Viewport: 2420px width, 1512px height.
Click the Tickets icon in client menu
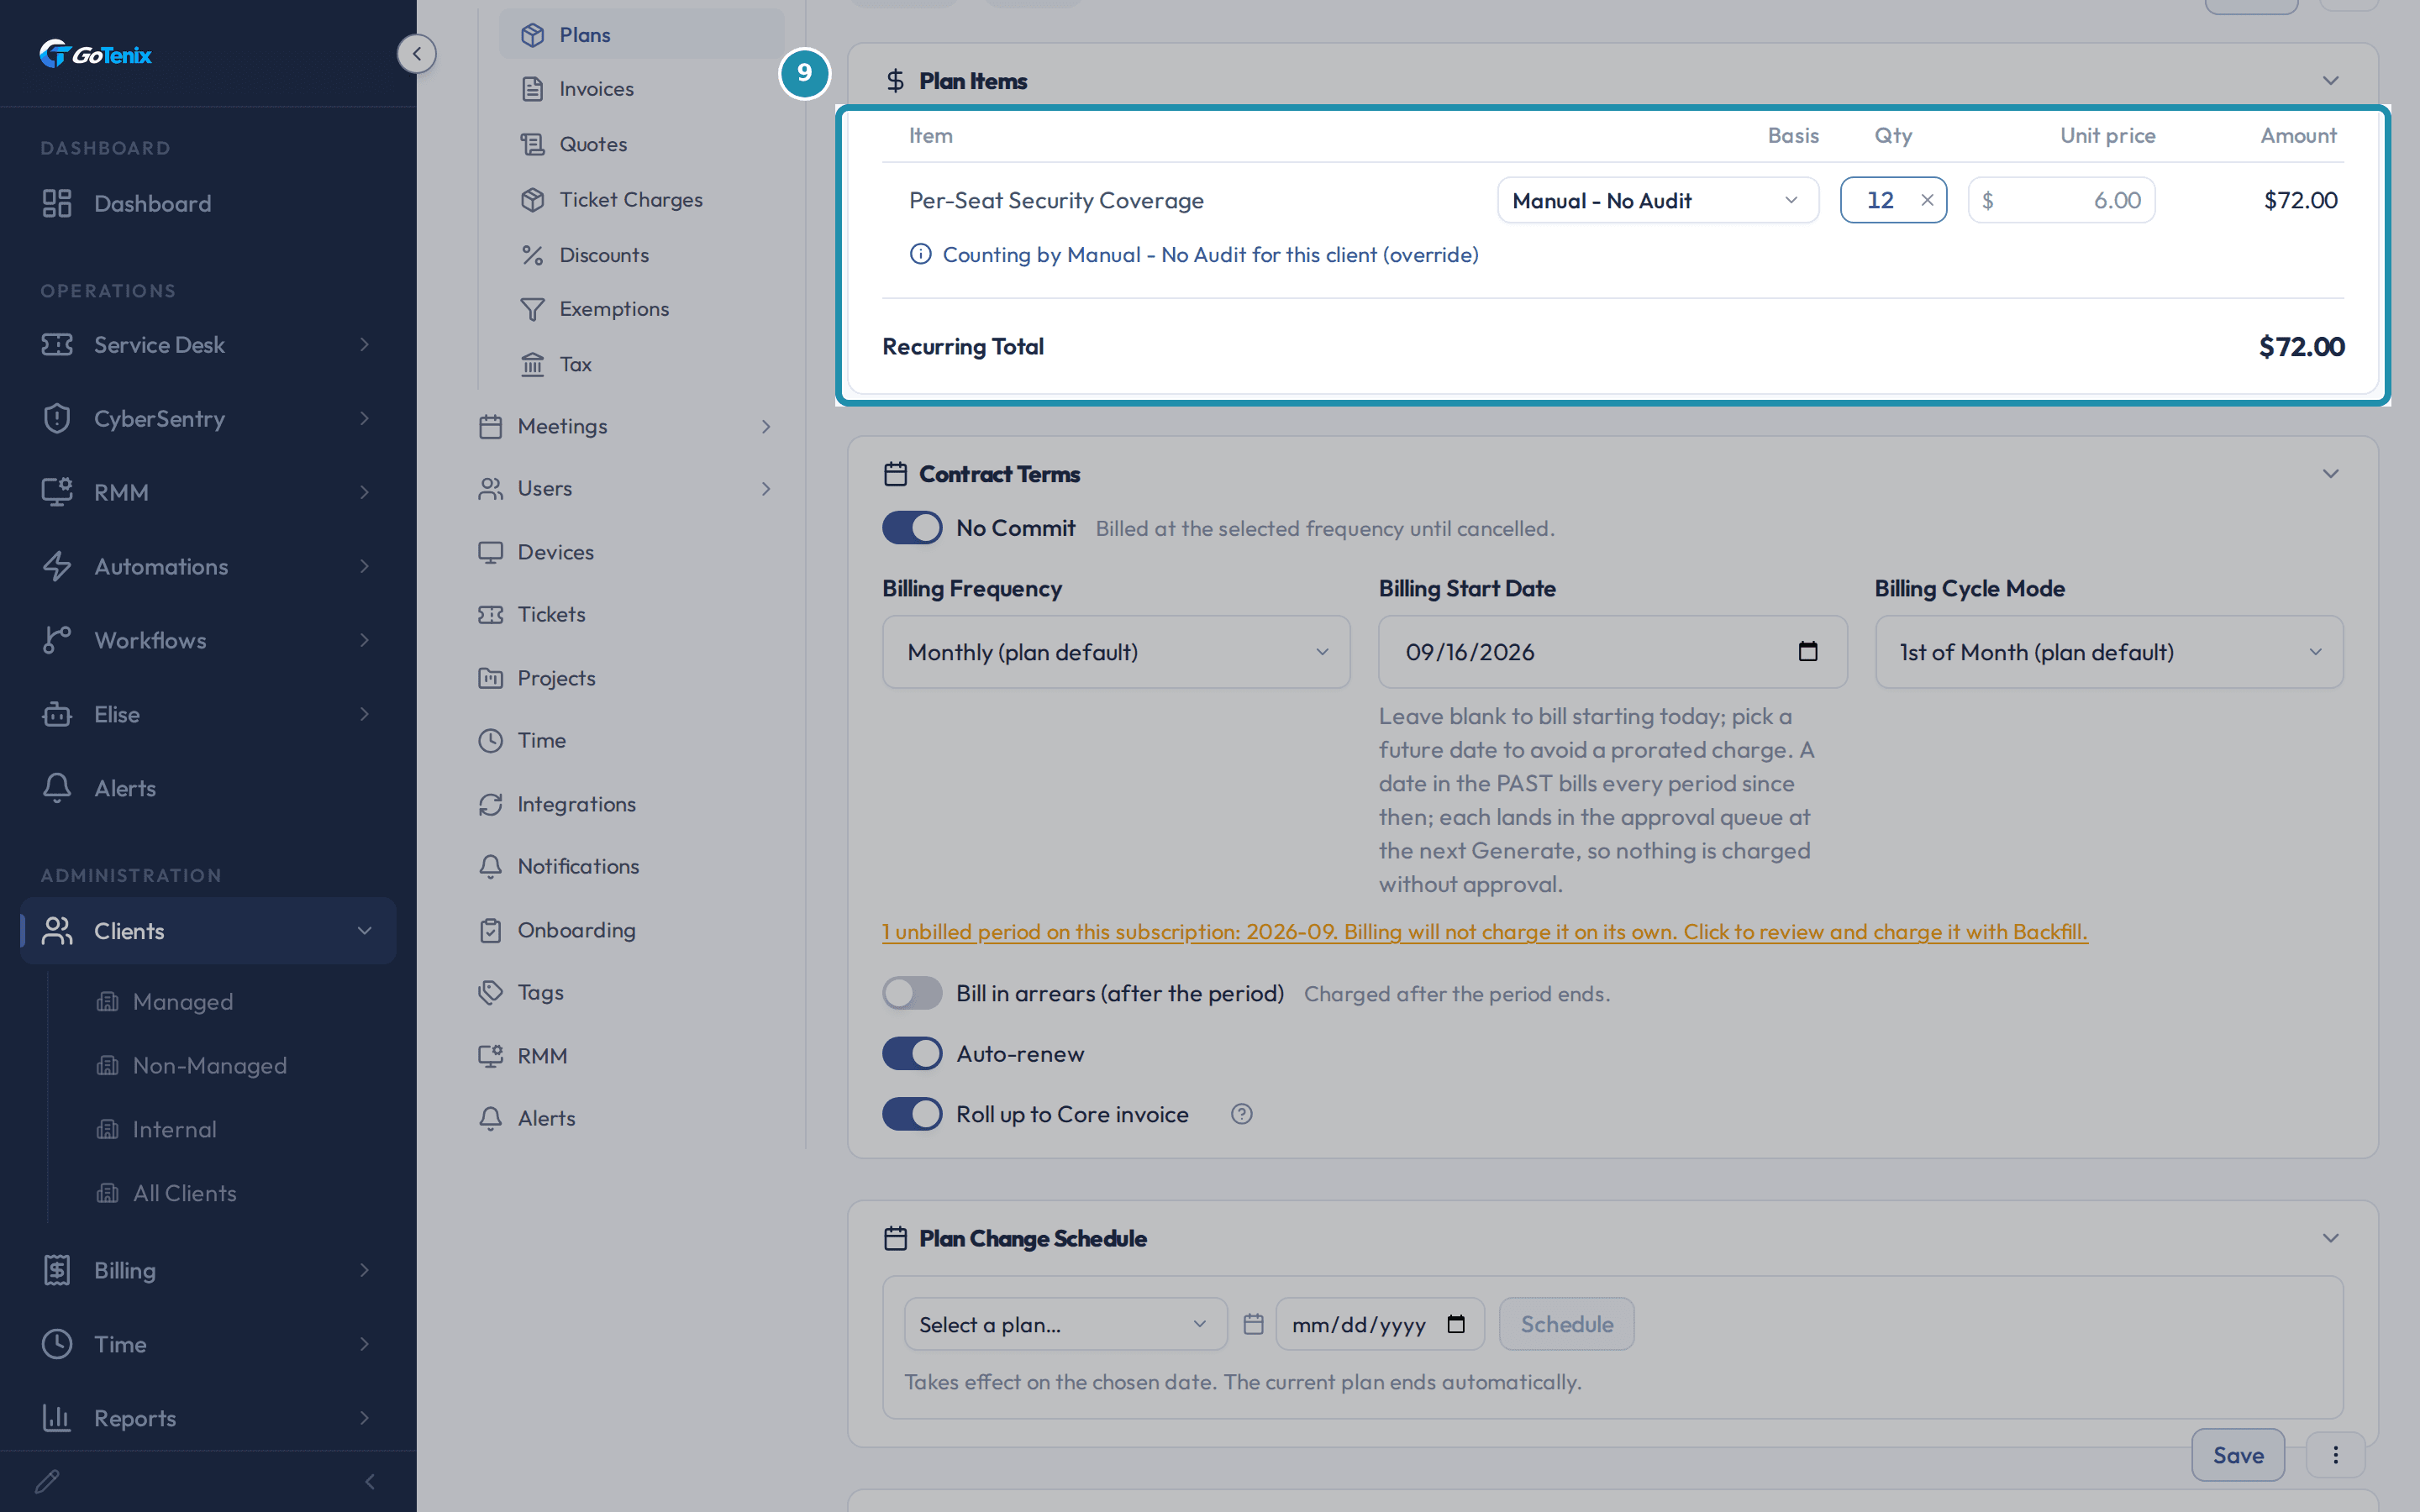(x=490, y=614)
